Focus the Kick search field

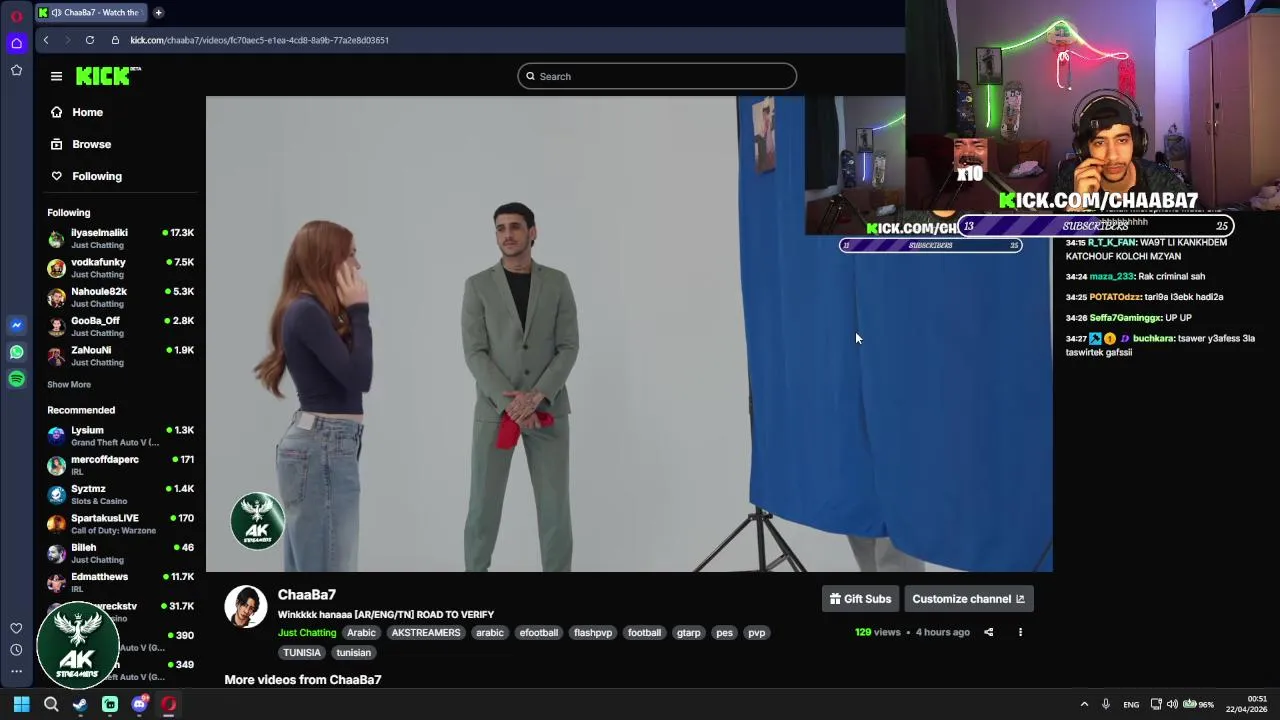tap(657, 76)
